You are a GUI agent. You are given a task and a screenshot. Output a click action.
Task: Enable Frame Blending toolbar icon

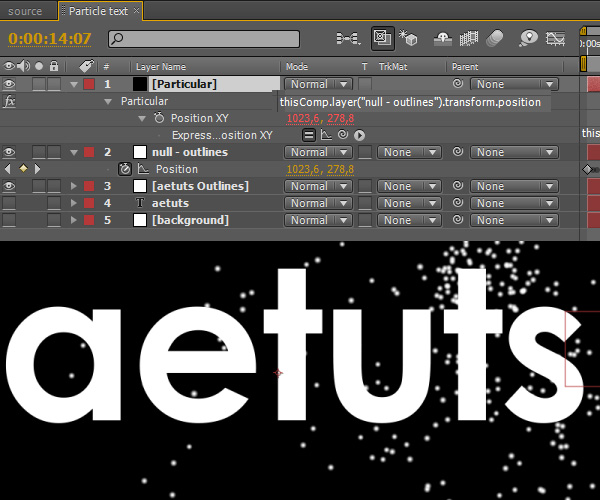click(x=469, y=38)
